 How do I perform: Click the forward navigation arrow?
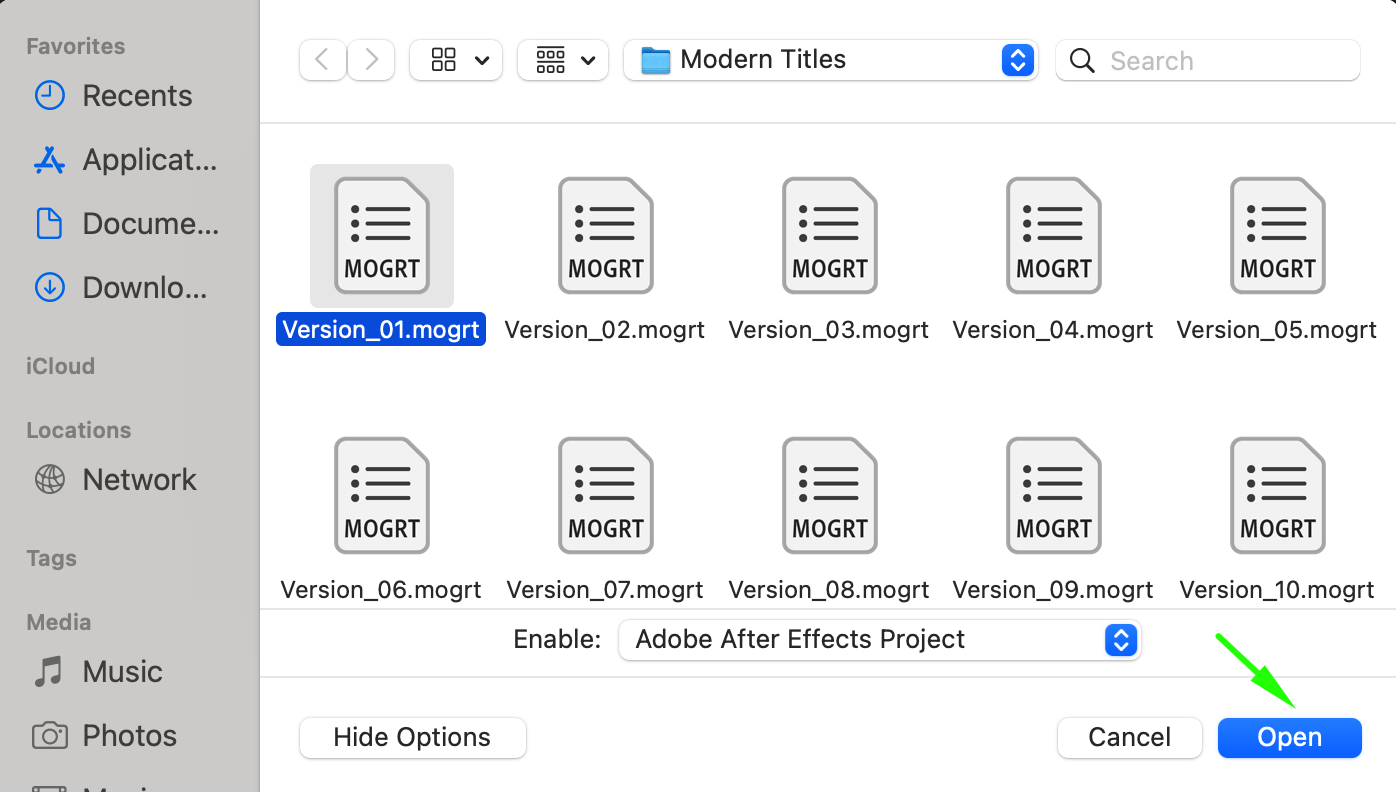[x=371, y=60]
